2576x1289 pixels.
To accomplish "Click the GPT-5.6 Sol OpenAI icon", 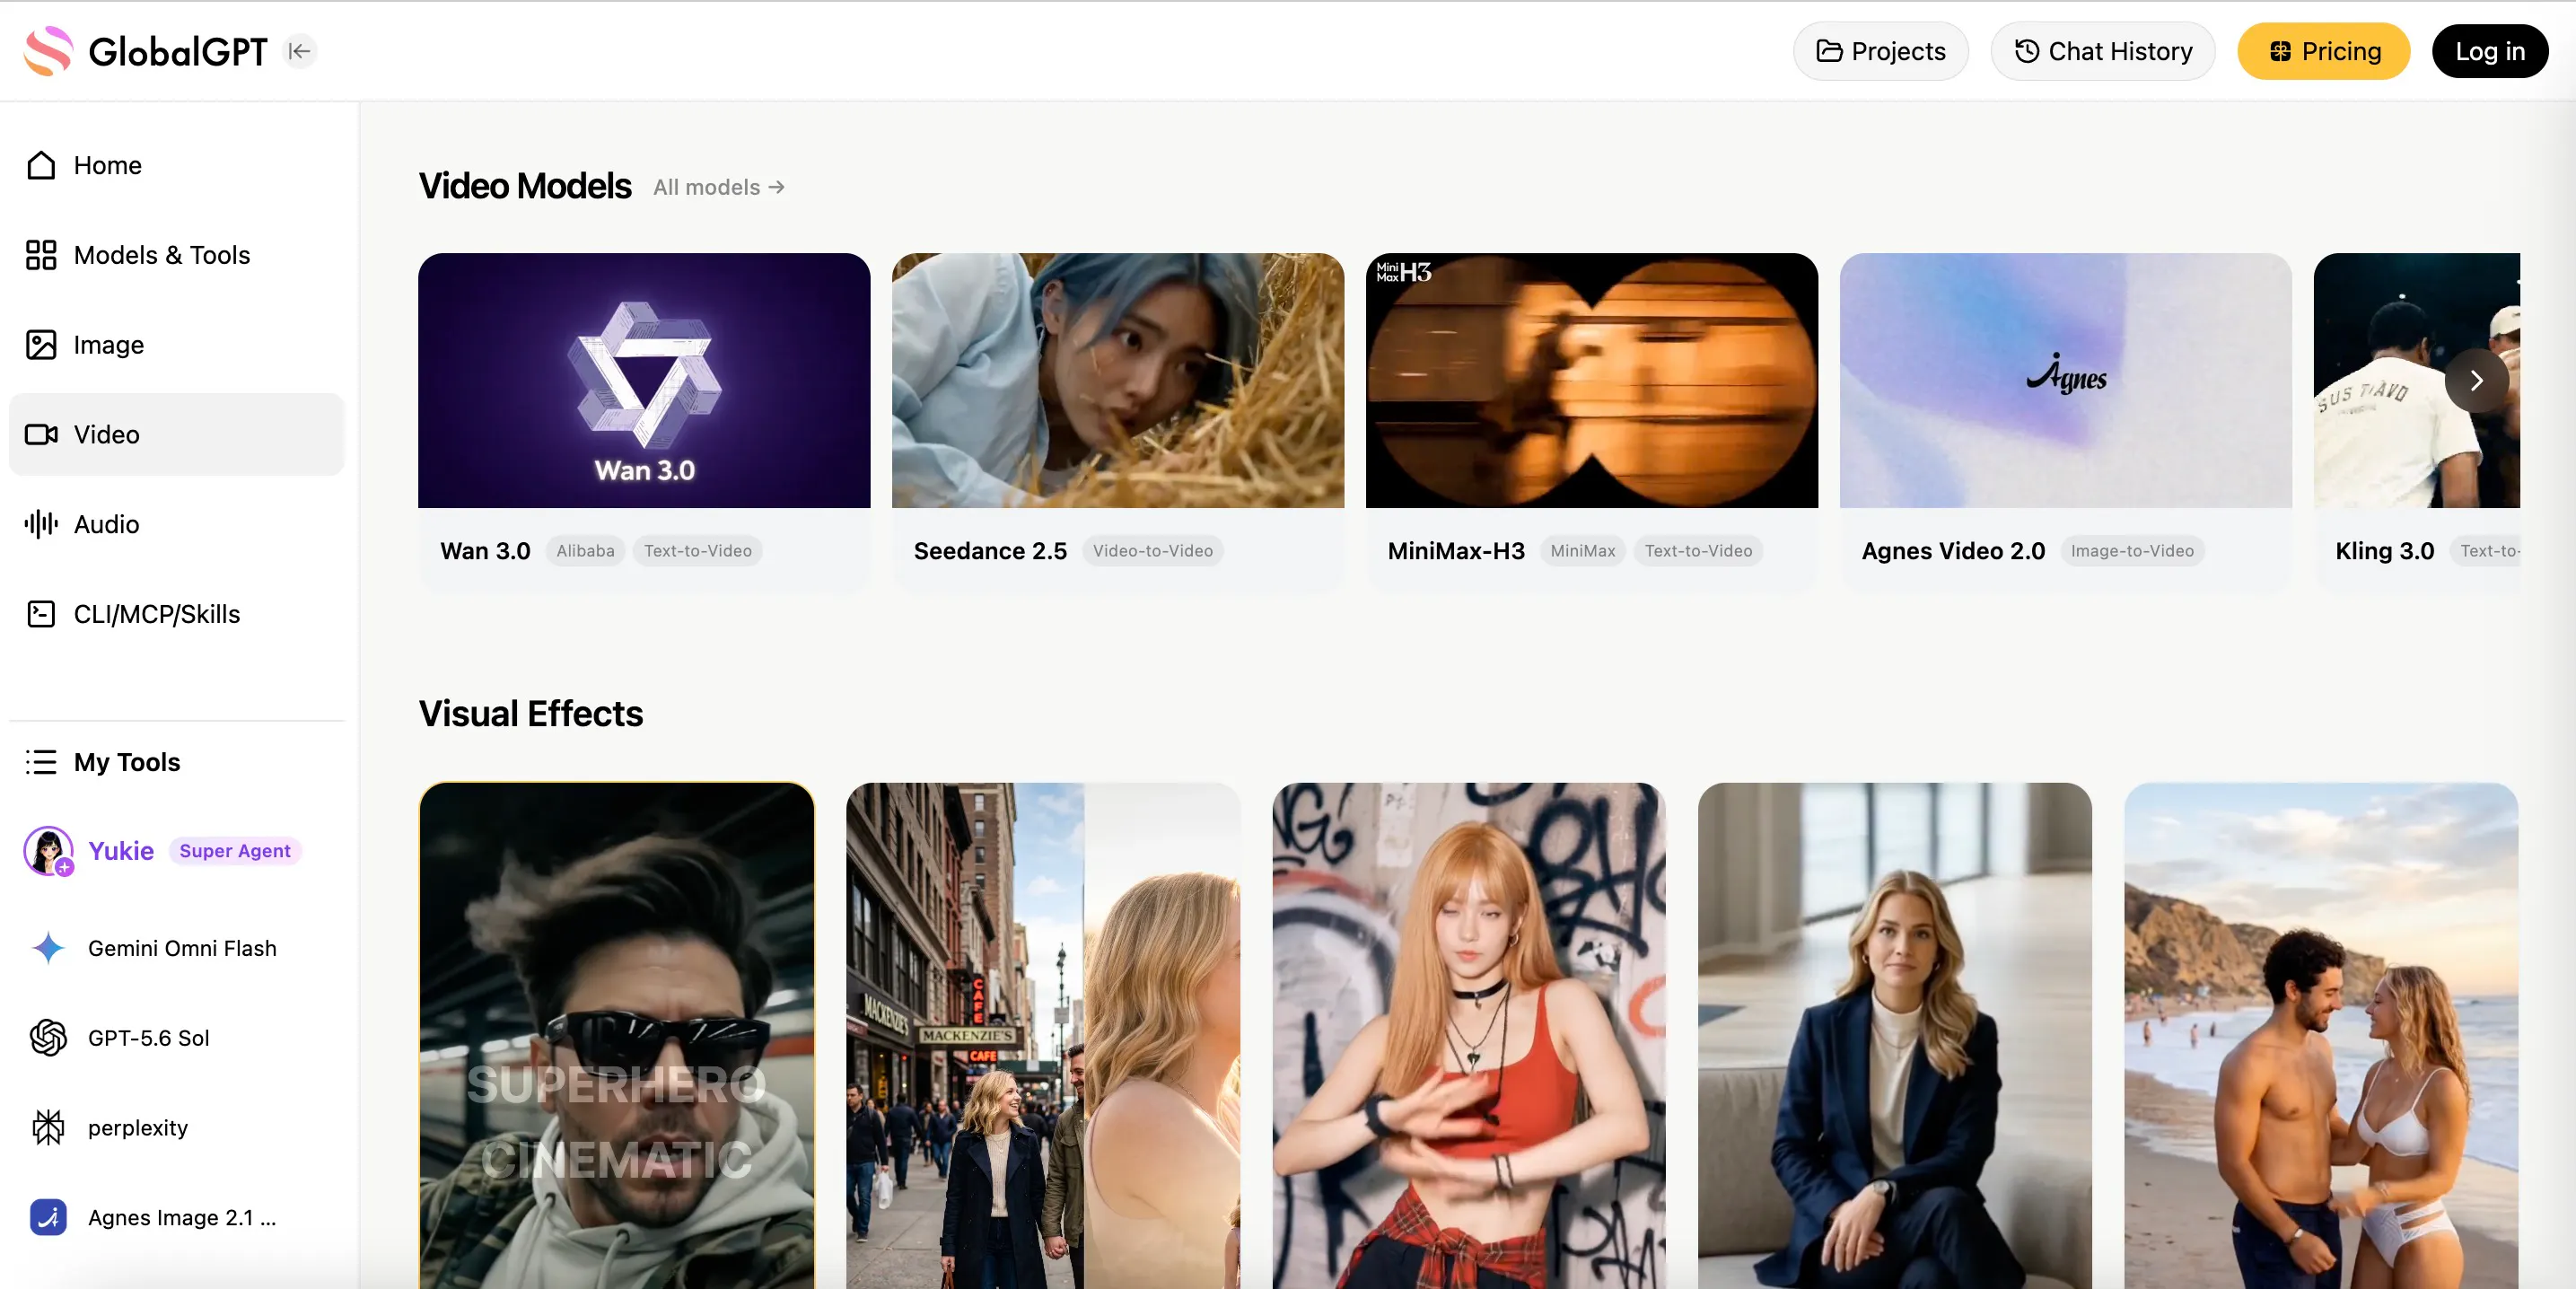I will 48,1038.
